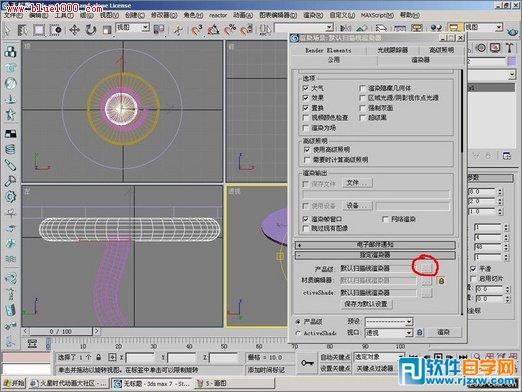Viewport: 522px width, 392px height.
Task: Collapse the 指定渲染器 rollout
Action: click(x=375, y=255)
